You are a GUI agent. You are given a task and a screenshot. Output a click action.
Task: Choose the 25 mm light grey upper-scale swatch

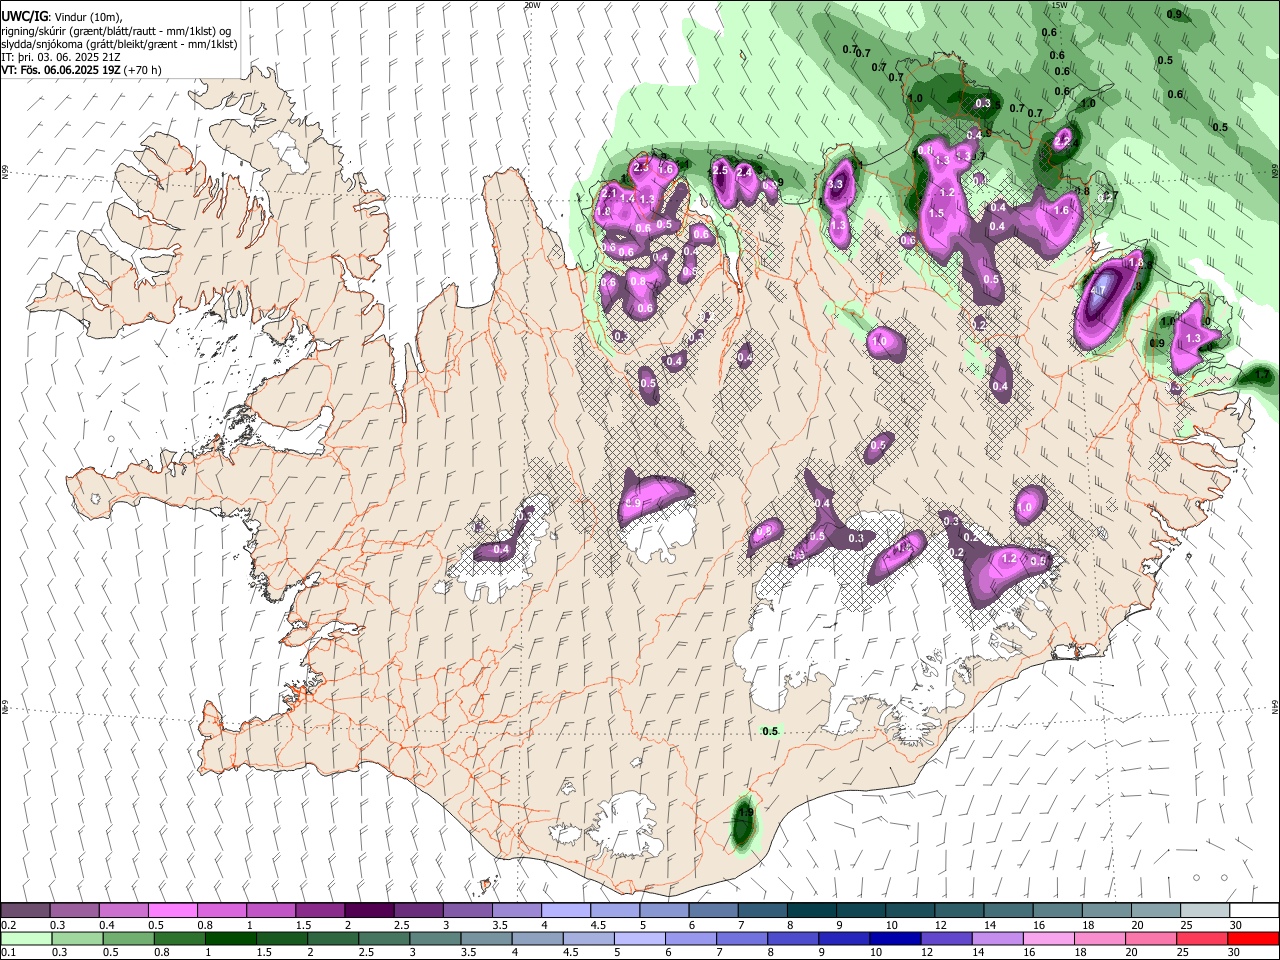coord(1206,910)
